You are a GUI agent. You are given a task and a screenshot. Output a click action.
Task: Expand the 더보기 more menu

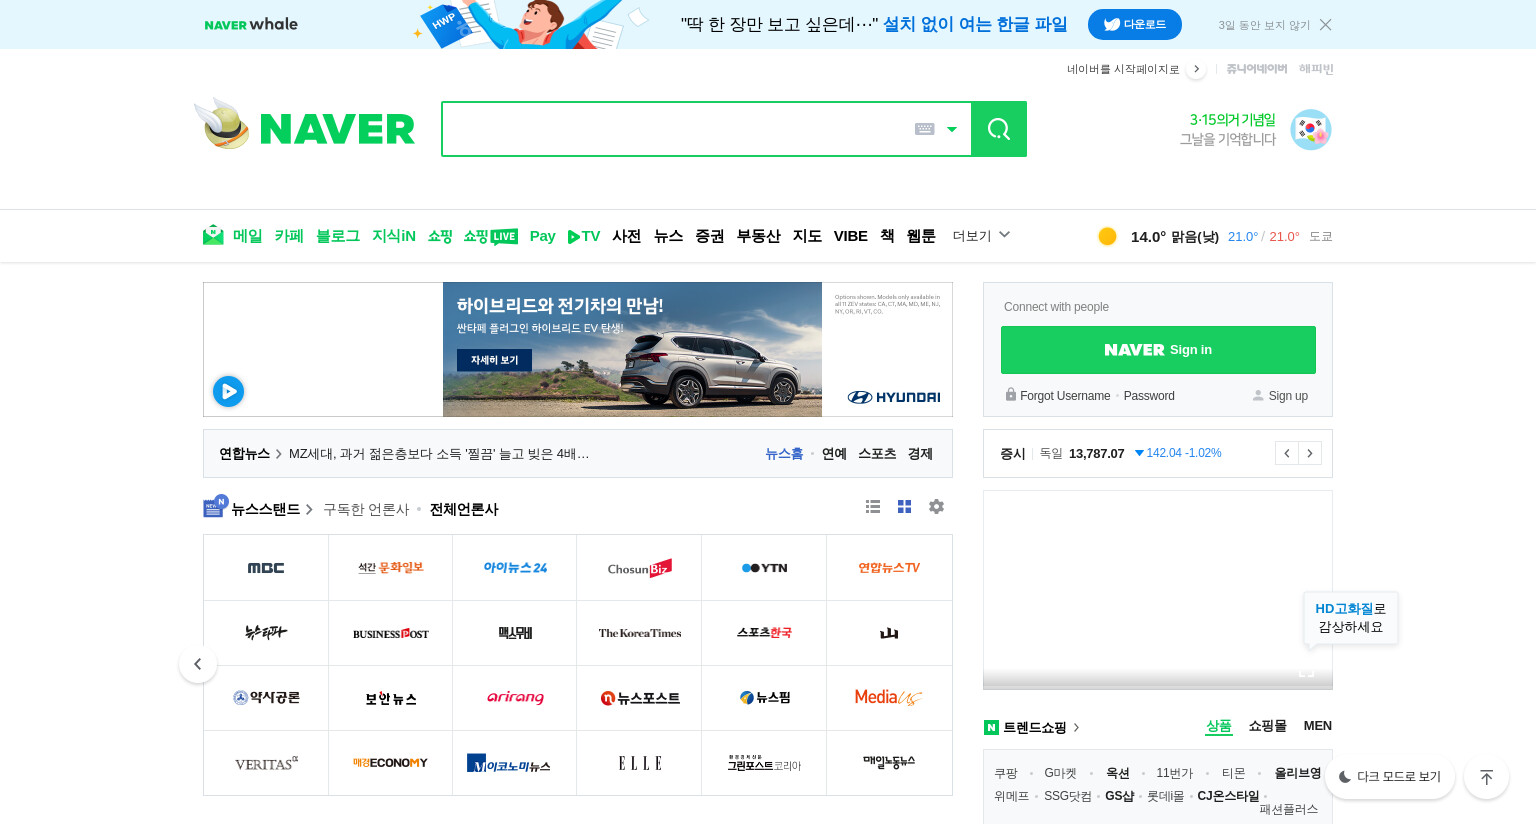[981, 236]
